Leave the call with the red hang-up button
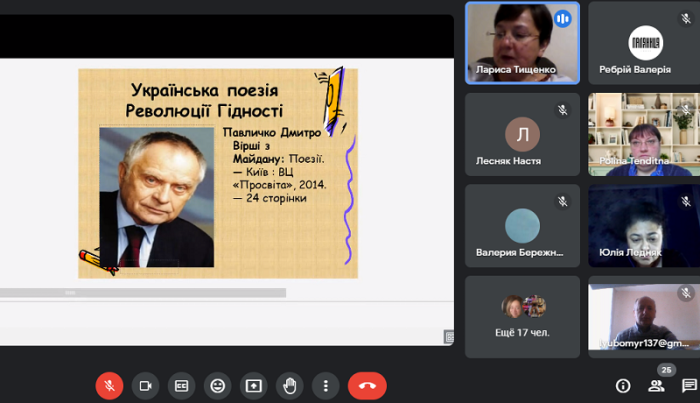This screenshot has width=700, height=403. tap(367, 385)
